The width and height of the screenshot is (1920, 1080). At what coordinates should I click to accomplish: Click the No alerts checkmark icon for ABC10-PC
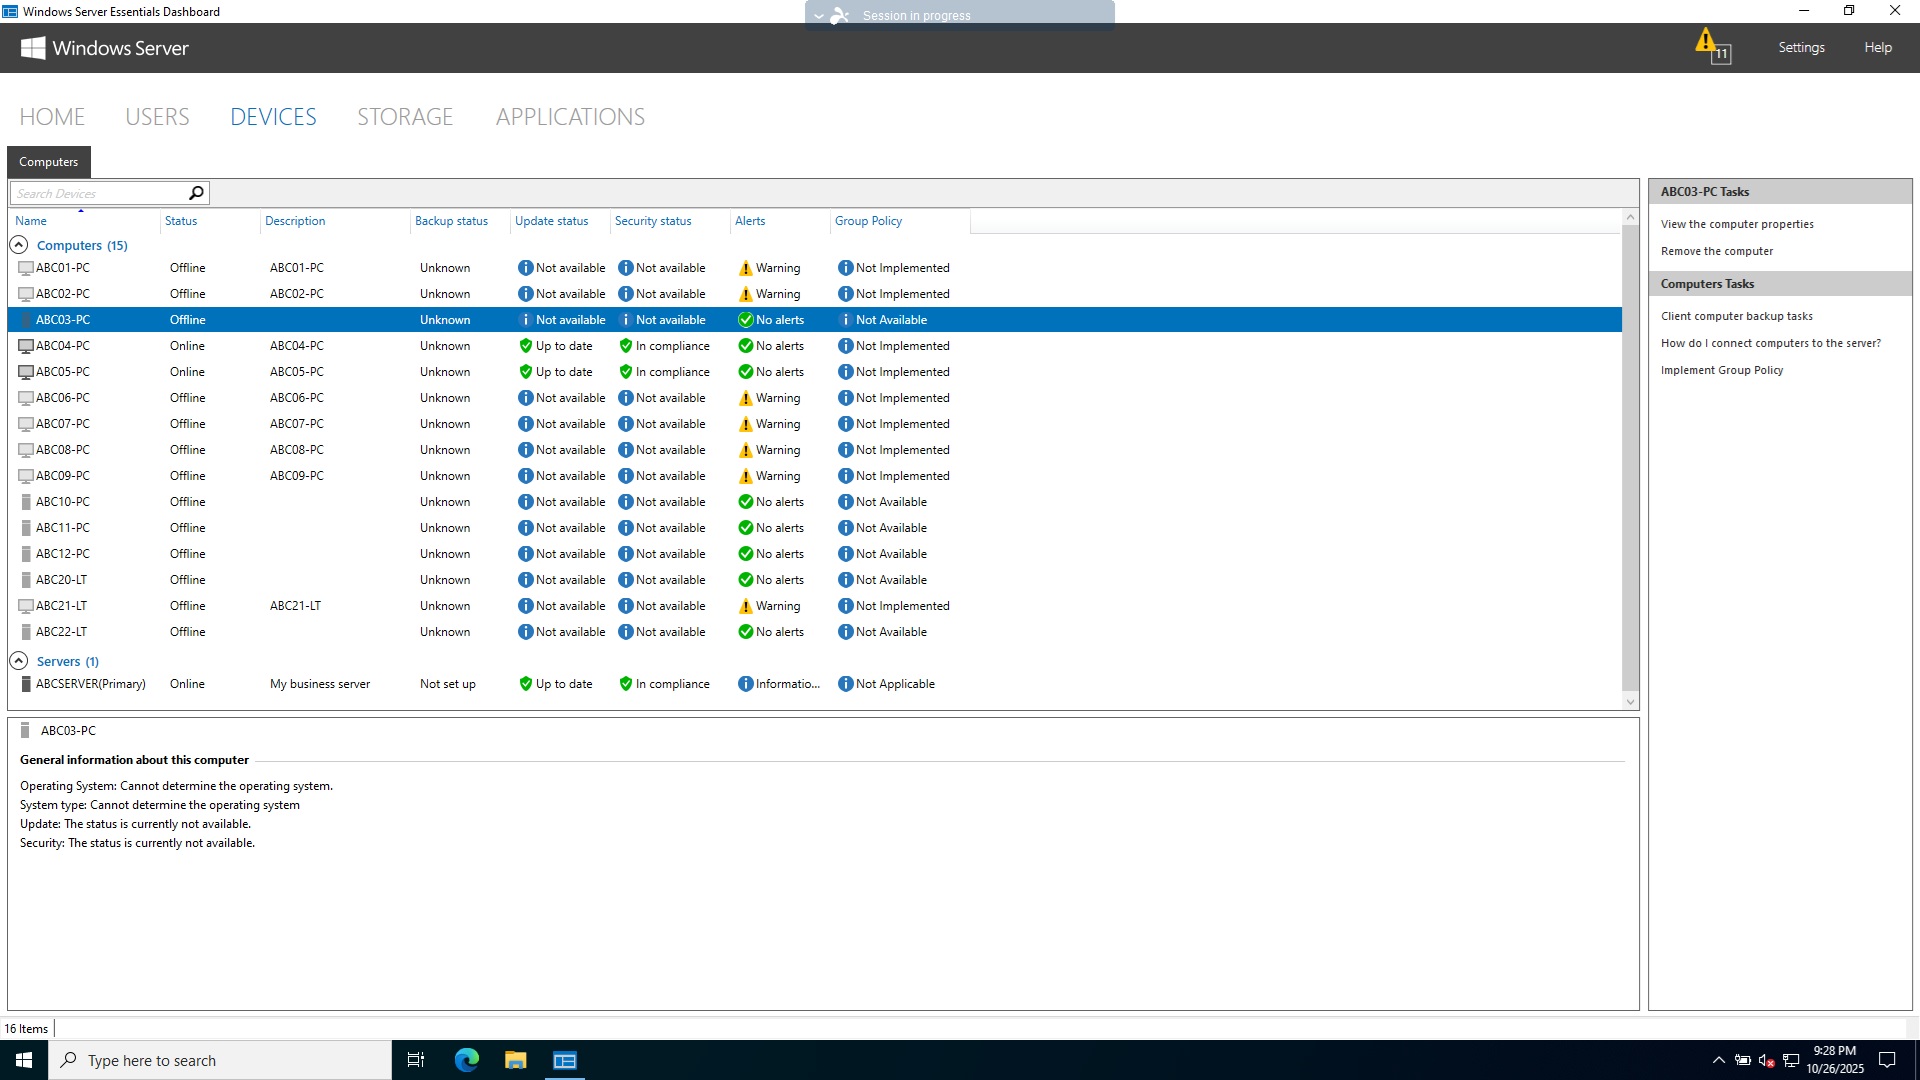[x=745, y=502]
